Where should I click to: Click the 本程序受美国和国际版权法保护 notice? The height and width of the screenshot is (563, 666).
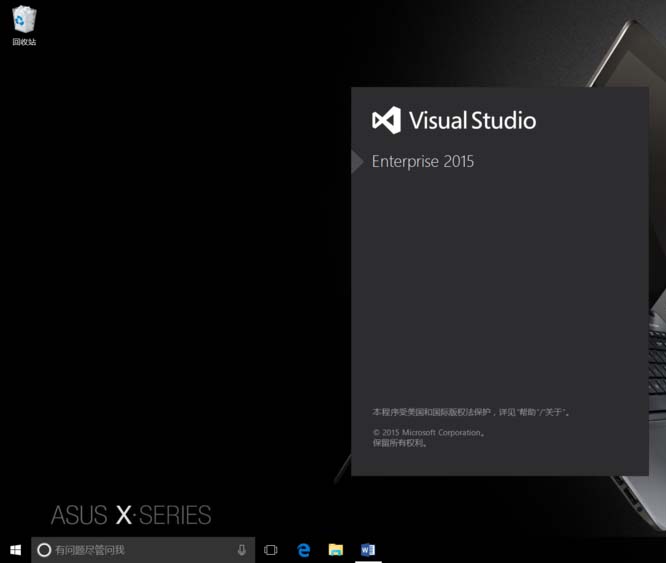click(x=470, y=411)
